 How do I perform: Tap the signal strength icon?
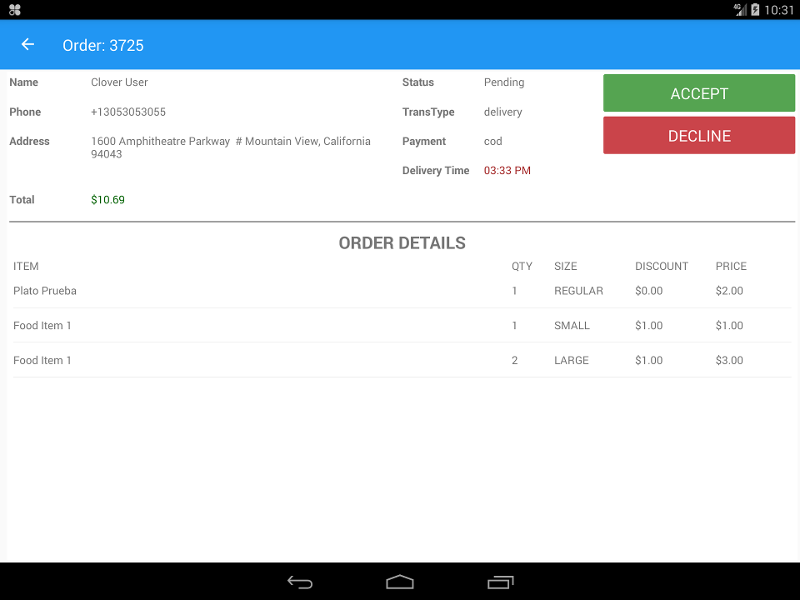coord(740,10)
